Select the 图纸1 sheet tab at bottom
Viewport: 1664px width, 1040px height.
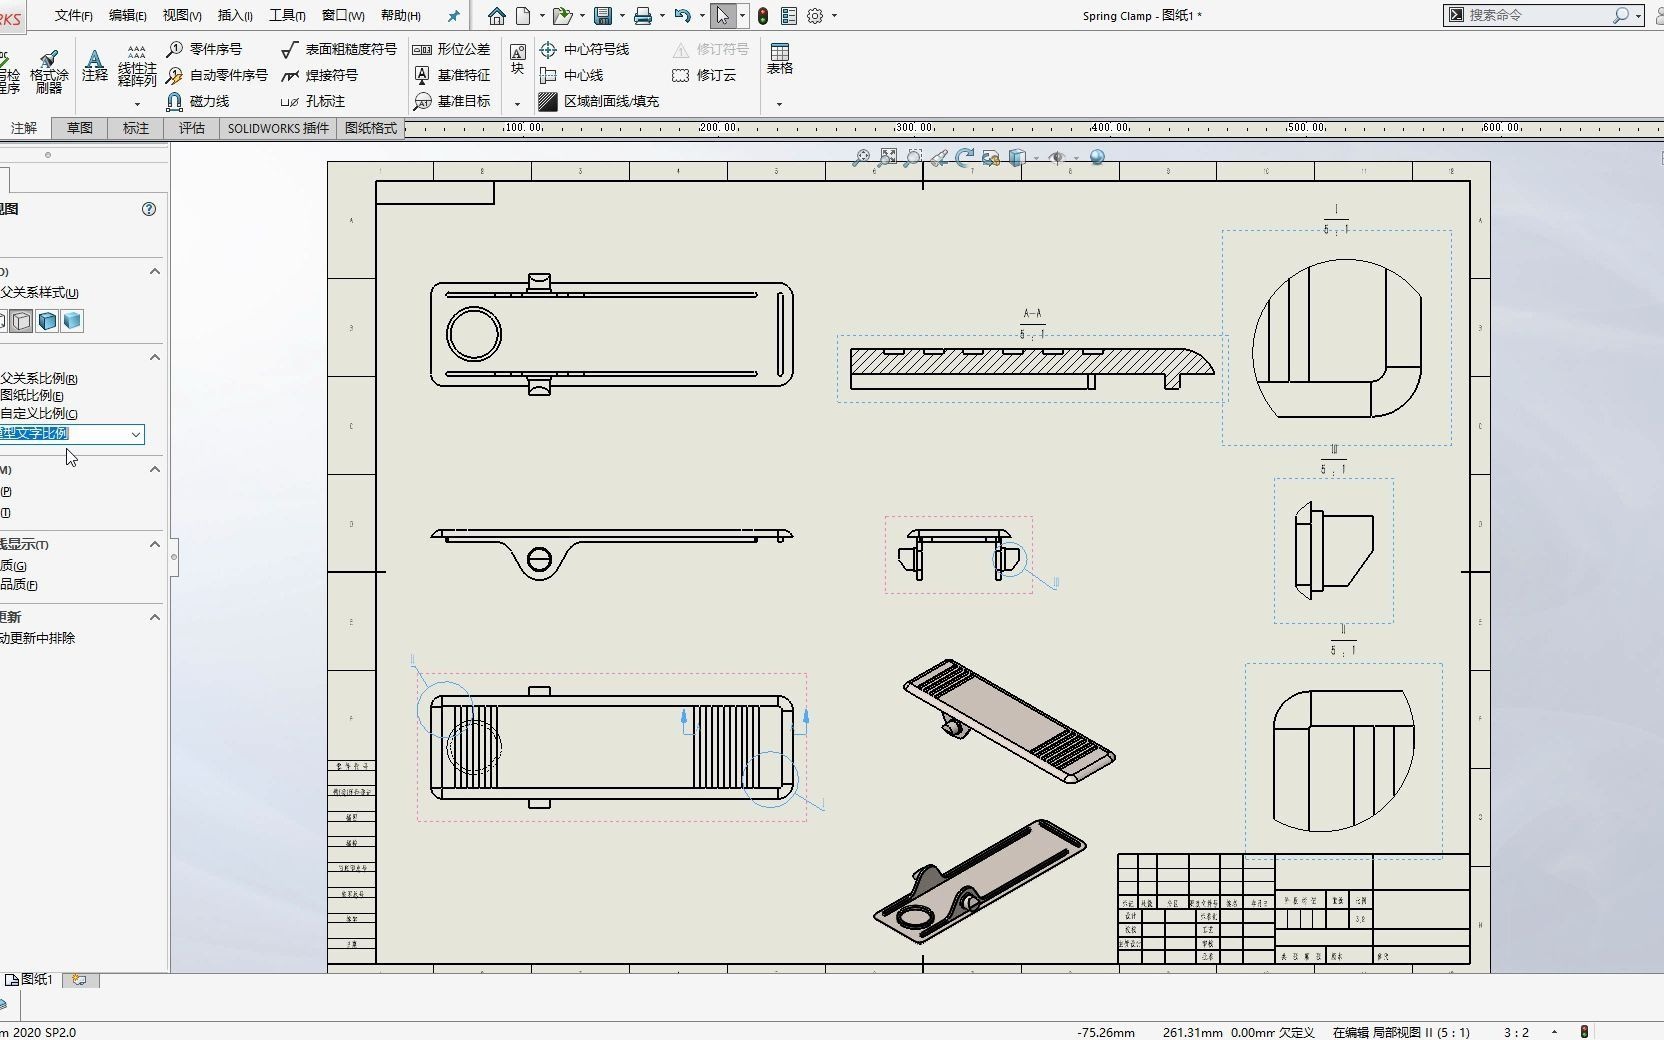pyautogui.click(x=34, y=981)
